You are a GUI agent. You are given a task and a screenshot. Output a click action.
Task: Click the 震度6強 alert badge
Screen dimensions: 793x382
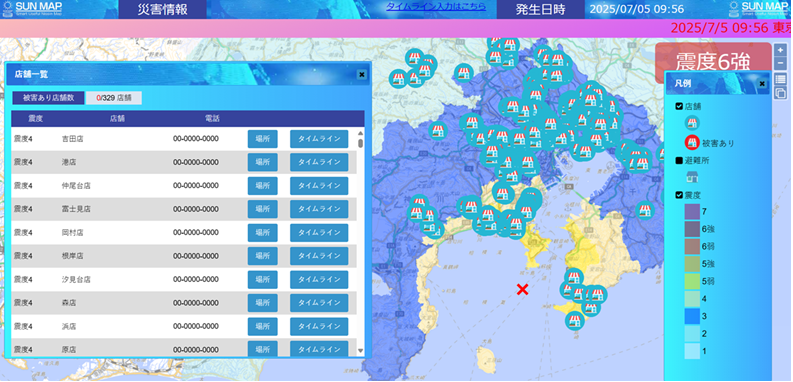coord(713,61)
